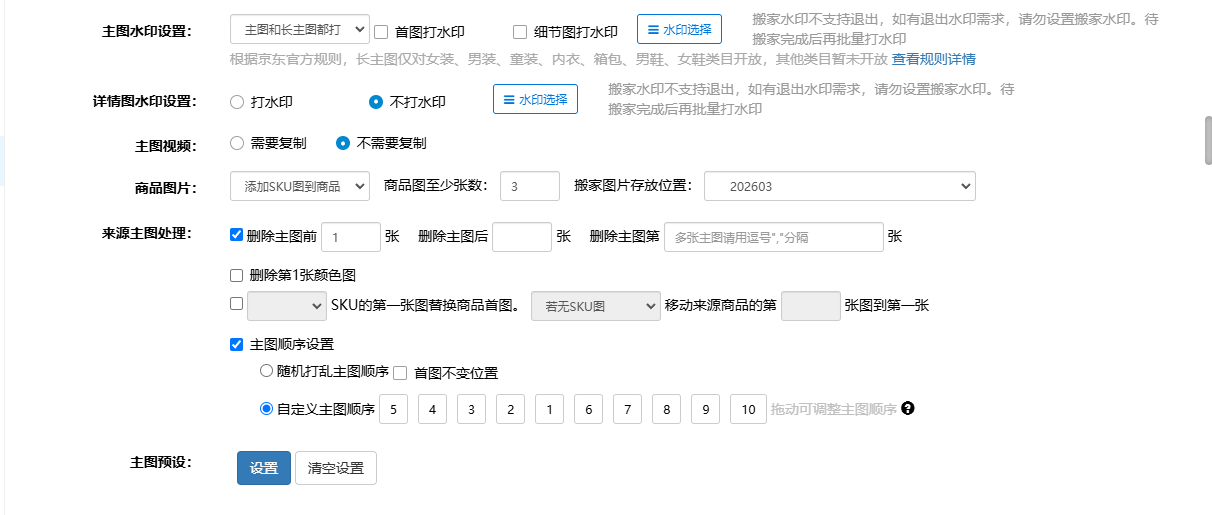Click the 清空设置 button
The image size is (1212, 515).
336,468
